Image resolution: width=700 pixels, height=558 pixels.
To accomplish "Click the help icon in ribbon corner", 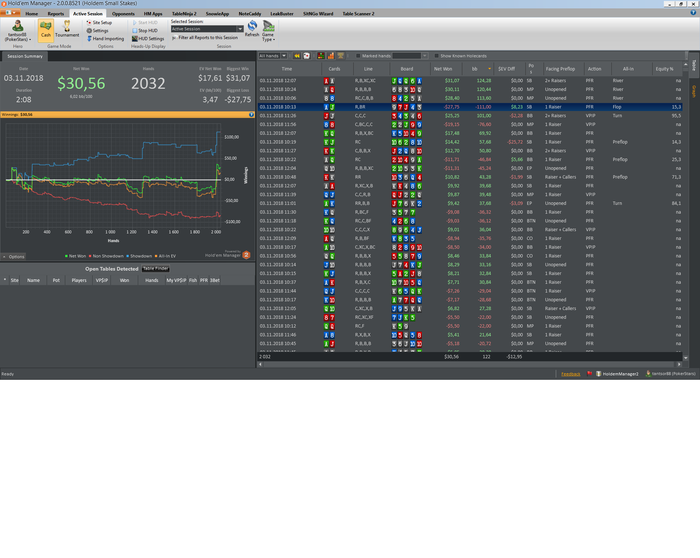I will click(693, 13).
